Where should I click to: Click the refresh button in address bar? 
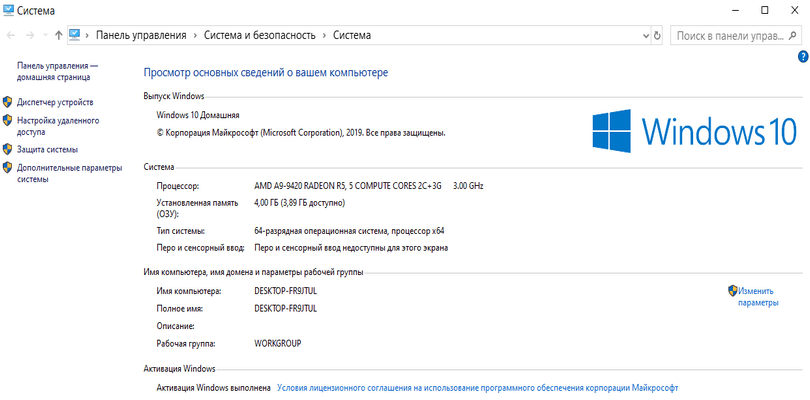655,35
